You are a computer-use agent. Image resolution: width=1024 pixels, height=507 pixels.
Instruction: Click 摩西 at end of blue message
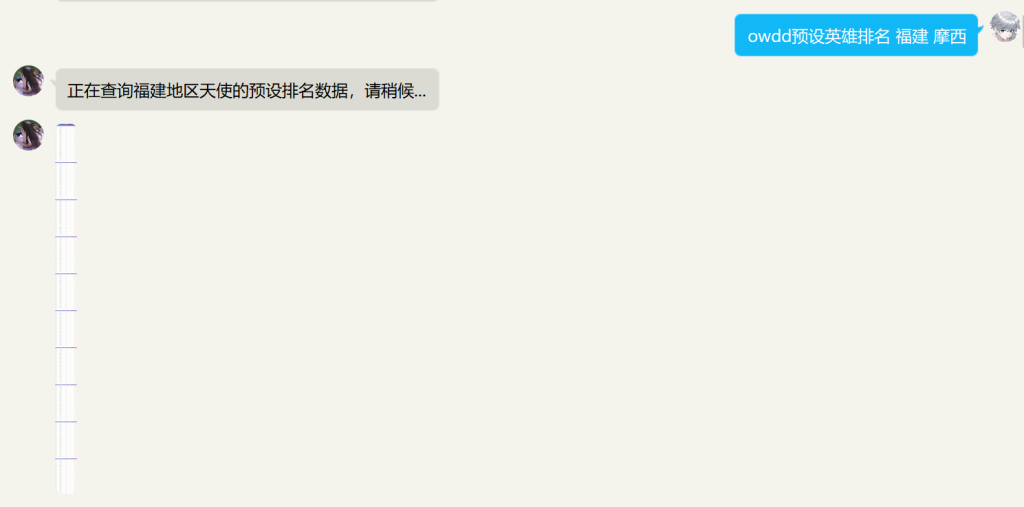(x=950, y=37)
